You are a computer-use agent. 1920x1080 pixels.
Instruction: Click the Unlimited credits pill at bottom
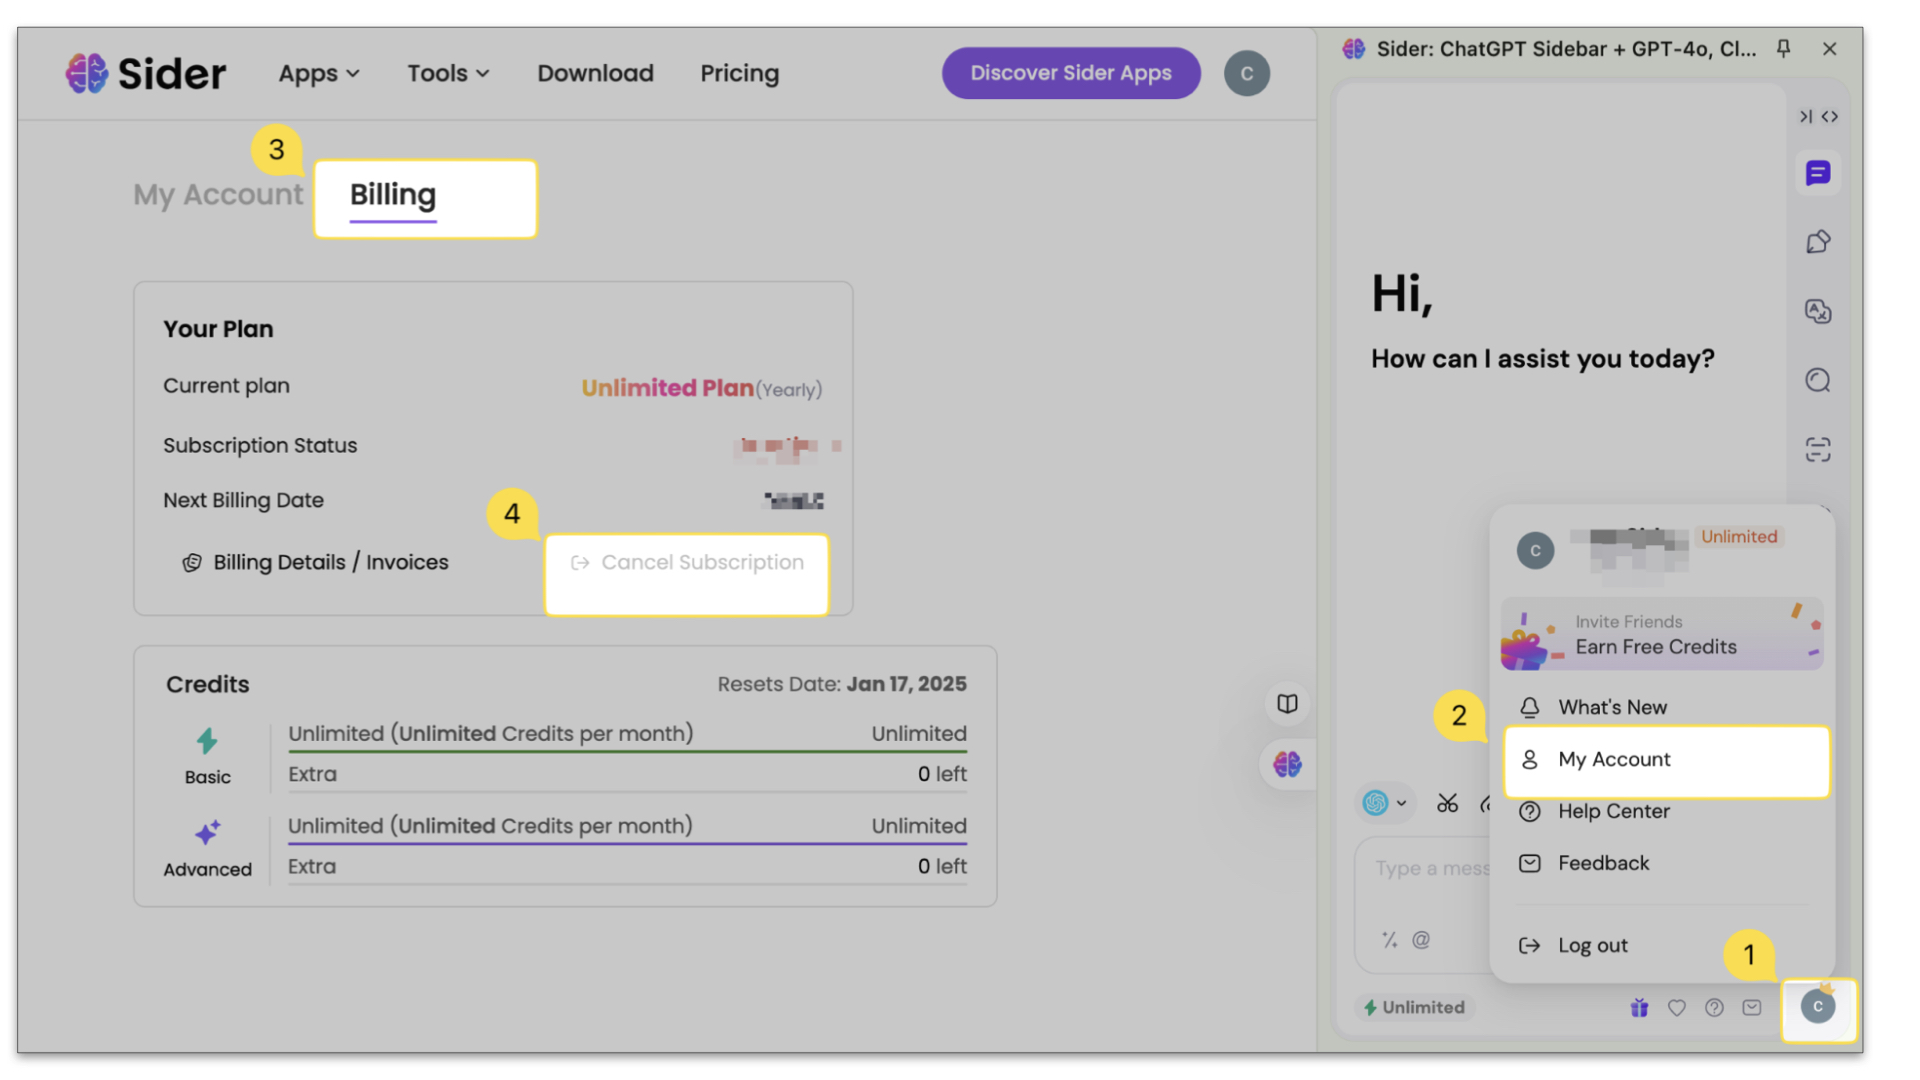click(1414, 1007)
